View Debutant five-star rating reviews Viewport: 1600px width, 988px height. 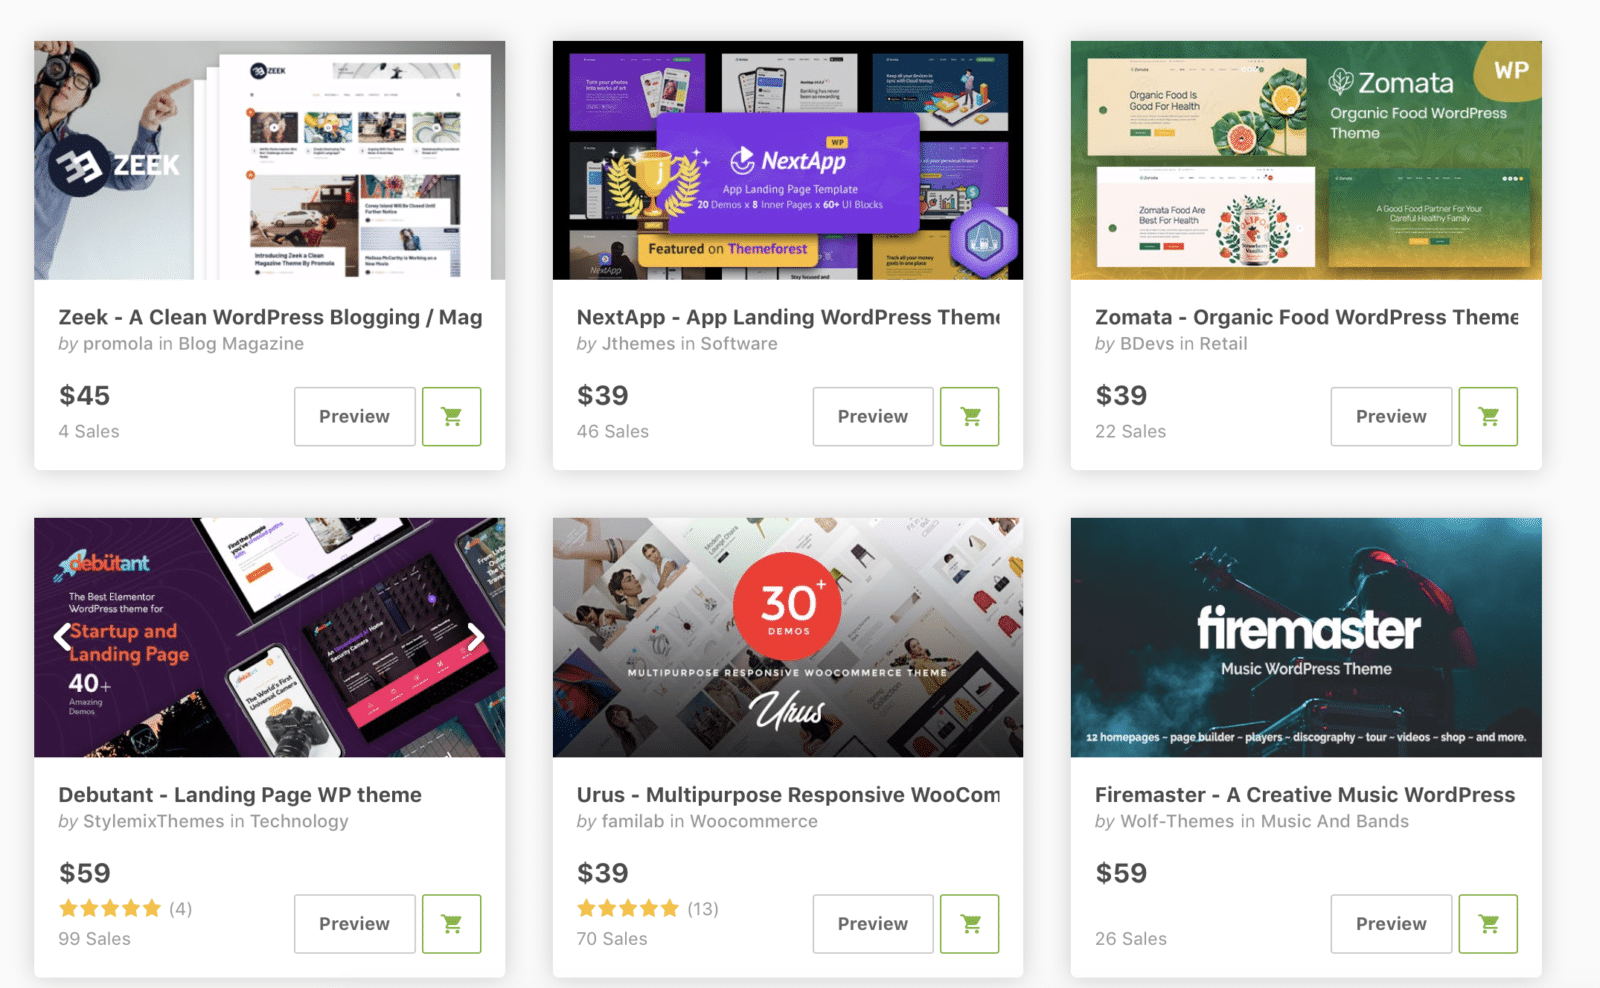[125, 908]
